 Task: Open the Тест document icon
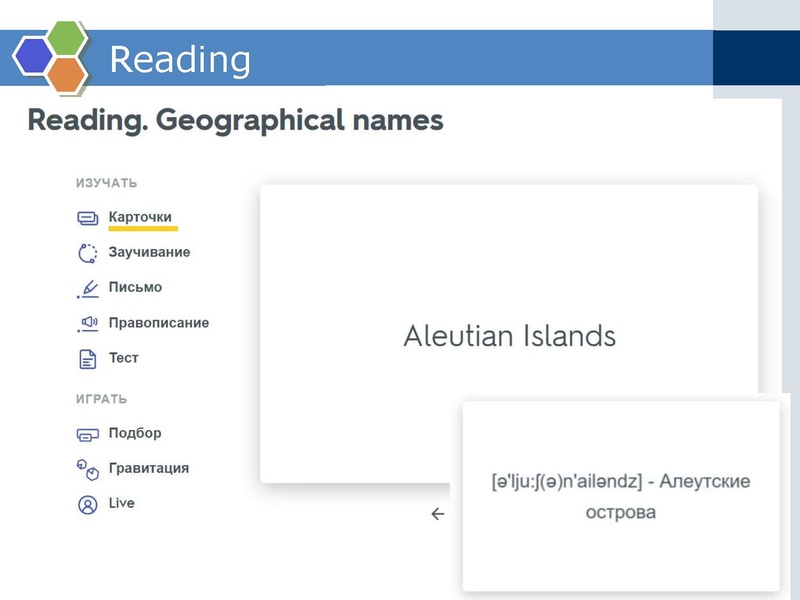pyautogui.click(x=88, y=359)
